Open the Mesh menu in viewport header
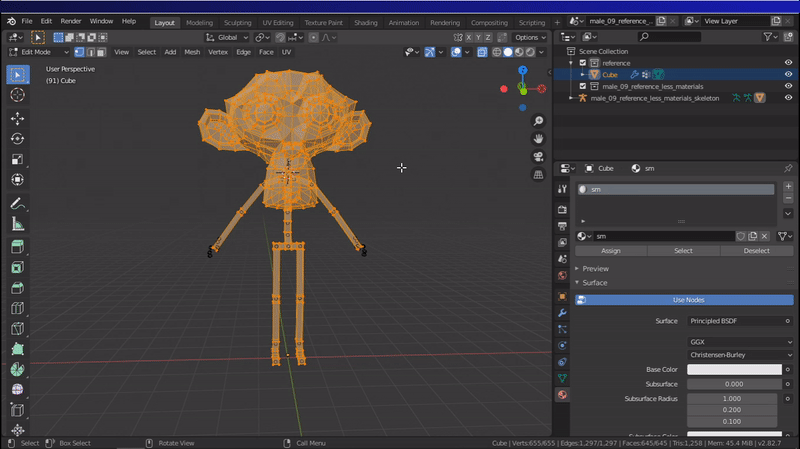 pyautogui.click(x=192, y=52)
